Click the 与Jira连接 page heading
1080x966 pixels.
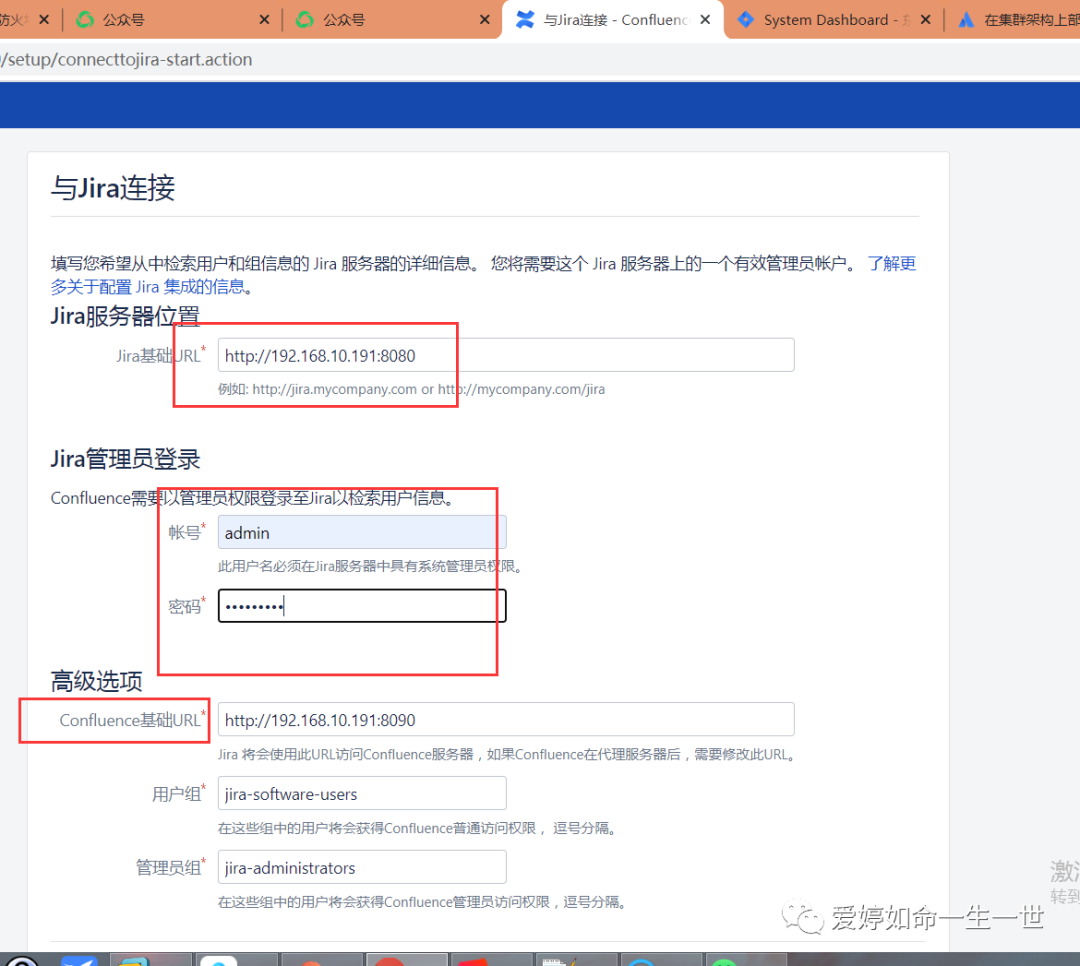click(113, 188)
